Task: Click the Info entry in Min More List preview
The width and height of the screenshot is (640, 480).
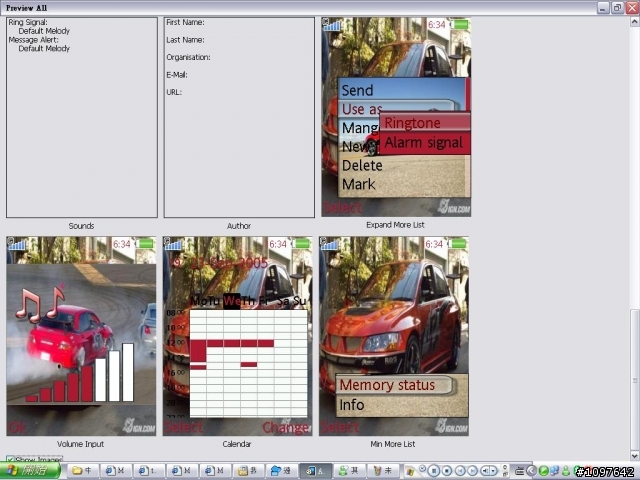Action: click(x=351, y=405)
